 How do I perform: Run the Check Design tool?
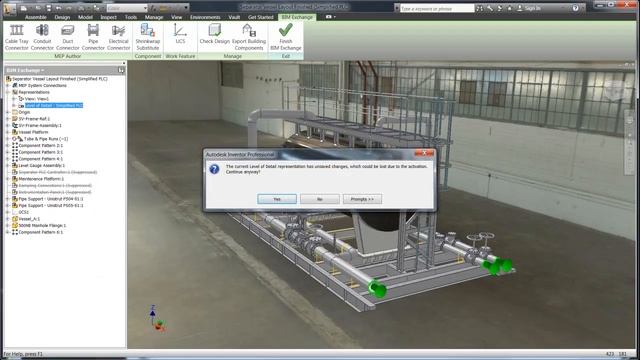[215, 34]
